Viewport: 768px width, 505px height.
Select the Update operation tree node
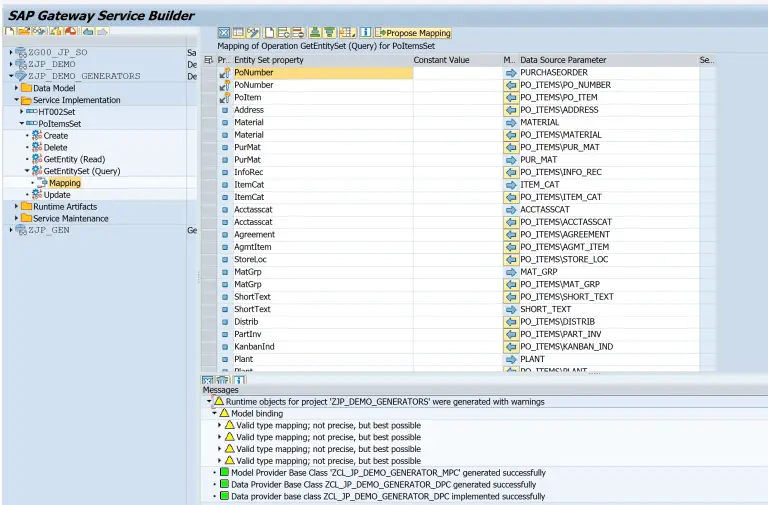point(56,195)
